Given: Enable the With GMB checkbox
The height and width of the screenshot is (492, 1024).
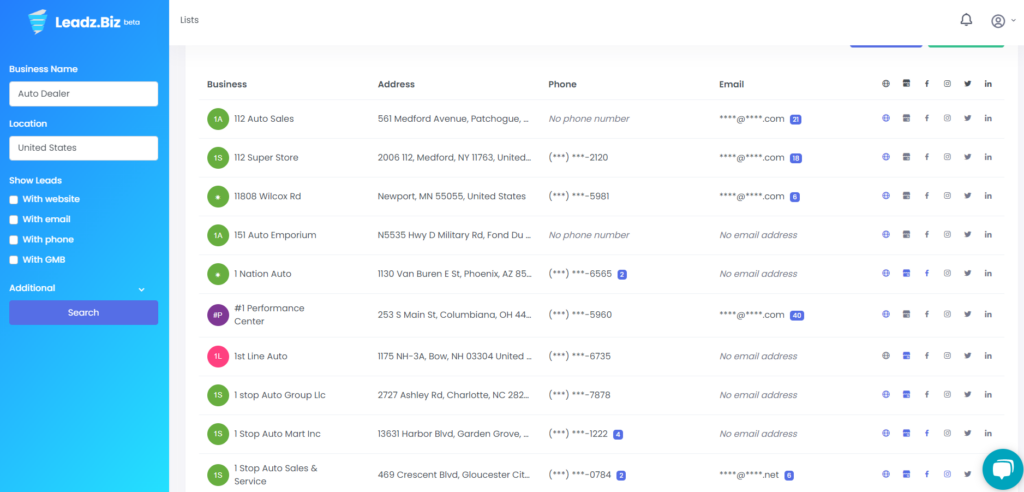Looking at the screenshot, I should tap(14, 260).
